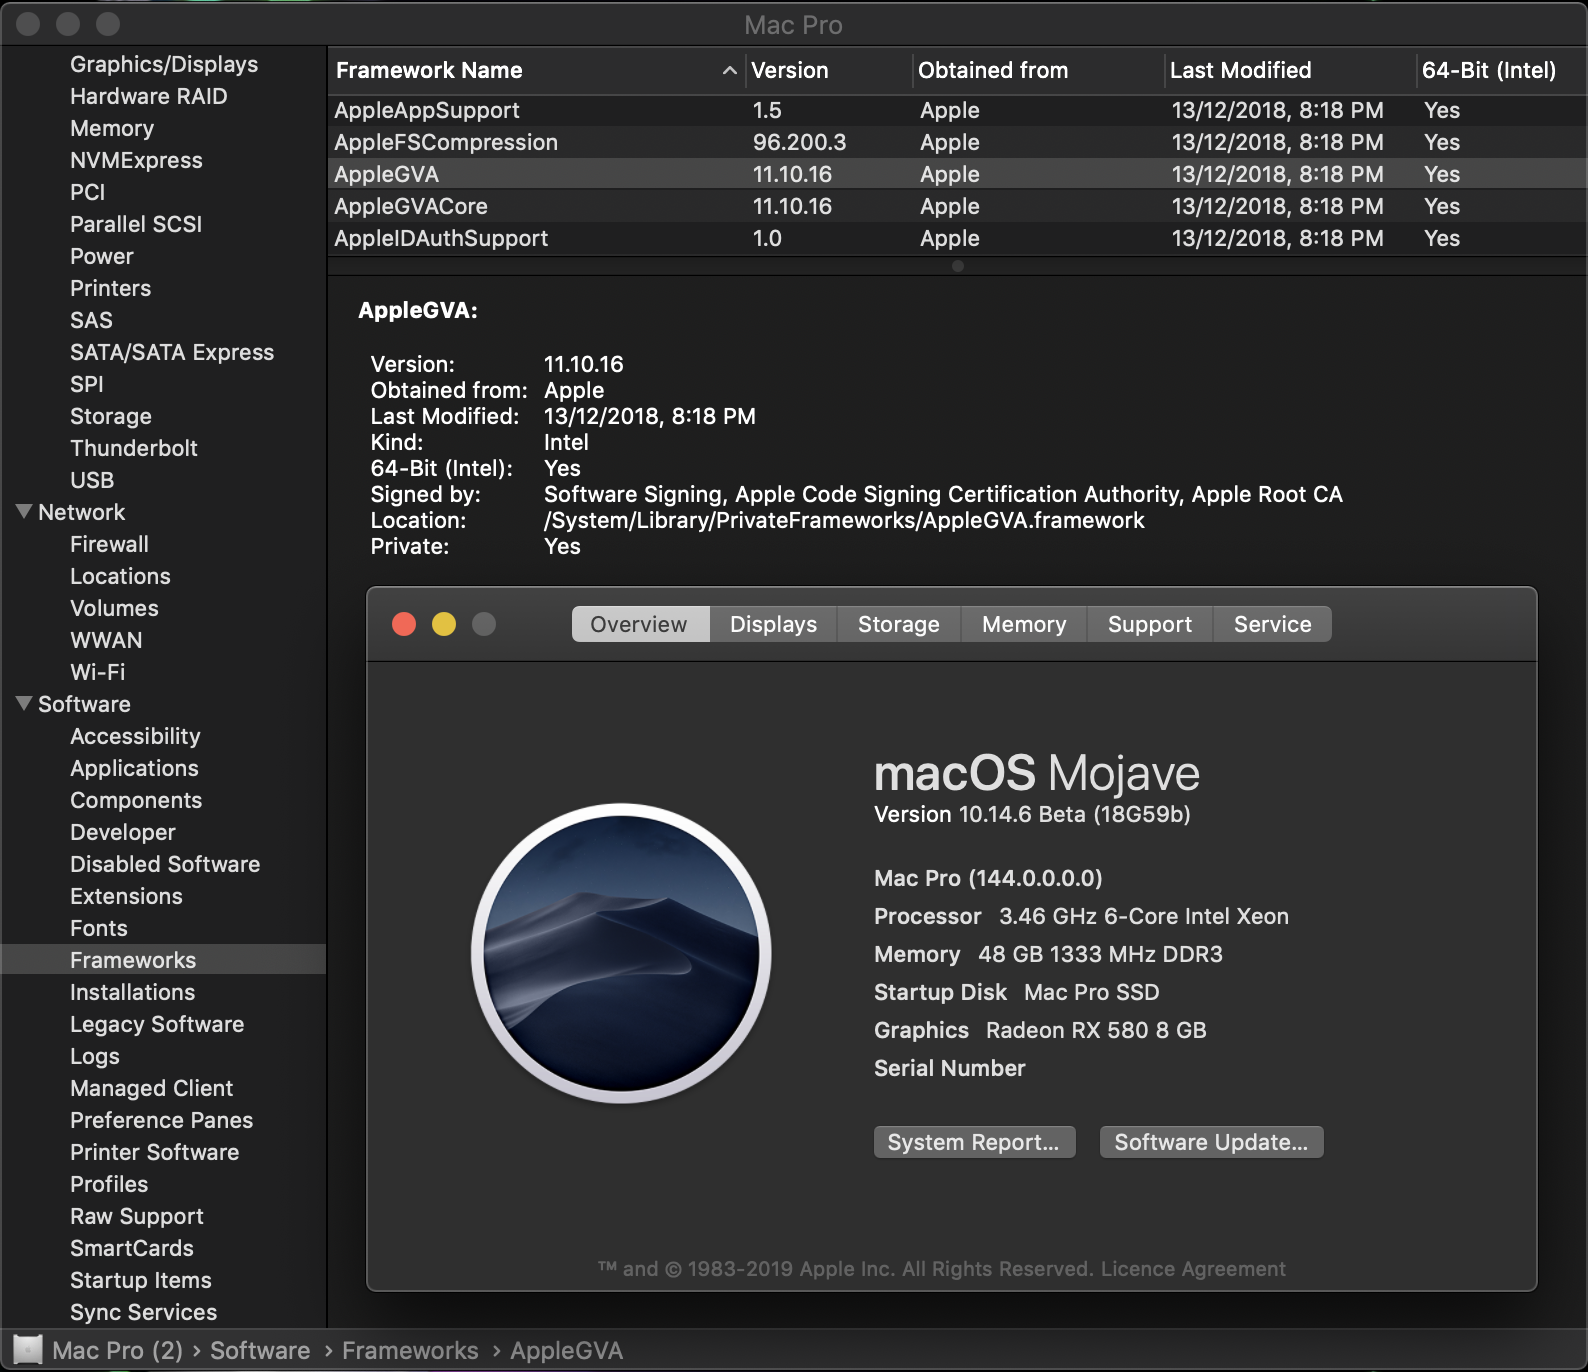
Task: Sort by the Last Modified column header
Action: (x=1291, y=70)
